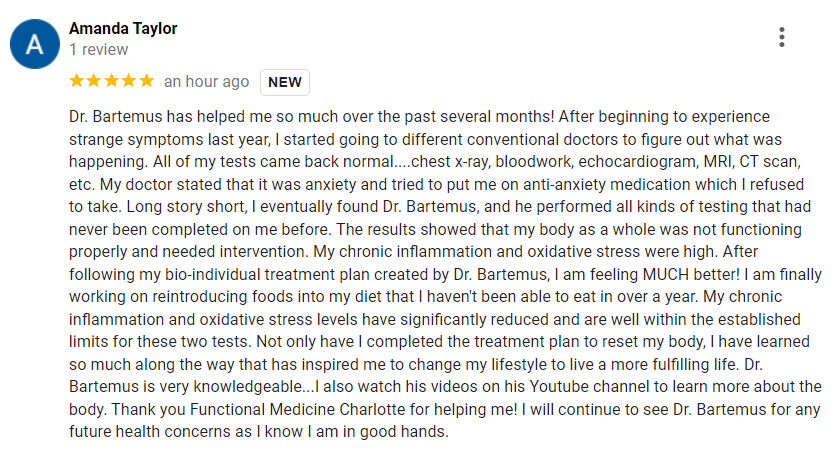Click the third rating star

111,81
